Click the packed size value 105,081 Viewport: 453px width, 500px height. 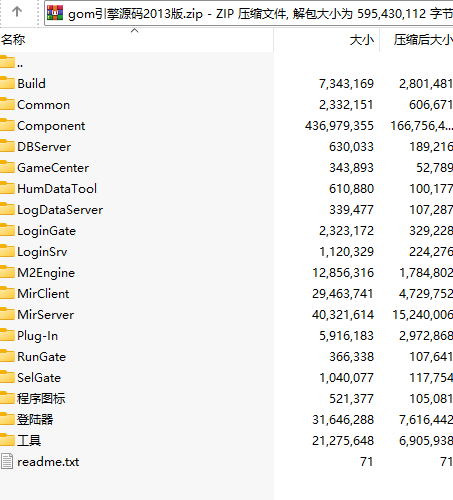(431, 399)
